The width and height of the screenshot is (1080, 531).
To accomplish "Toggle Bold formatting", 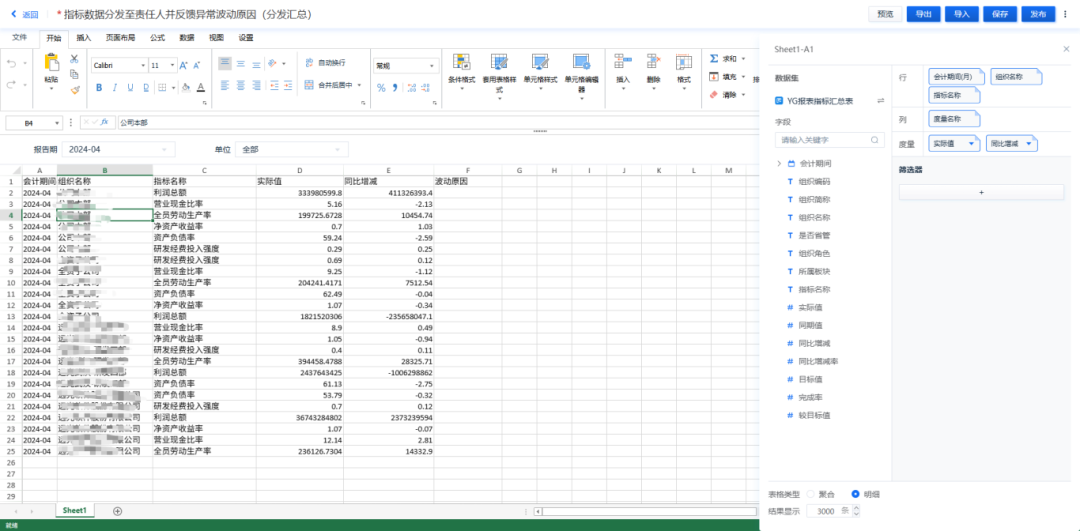I will pos(99,88).
